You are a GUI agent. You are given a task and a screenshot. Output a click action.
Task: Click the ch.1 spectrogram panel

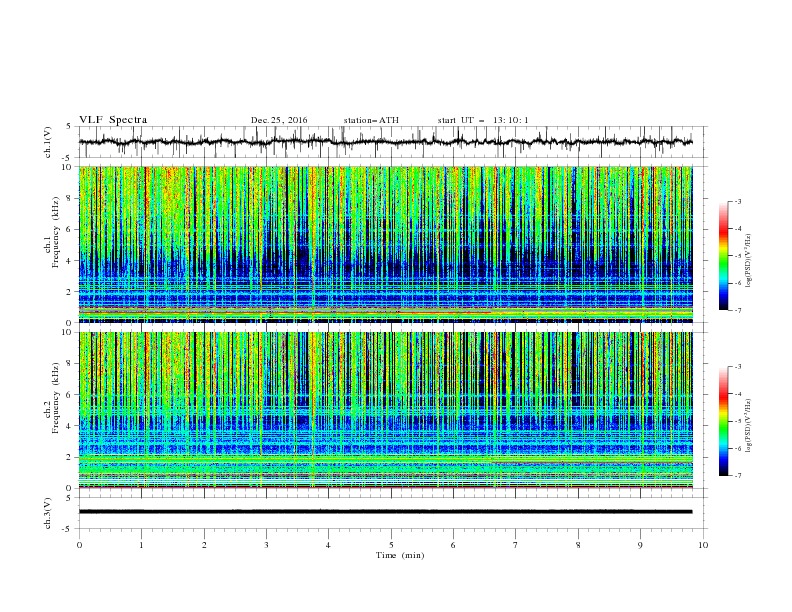pyautogui.click(x=386, y=244)
